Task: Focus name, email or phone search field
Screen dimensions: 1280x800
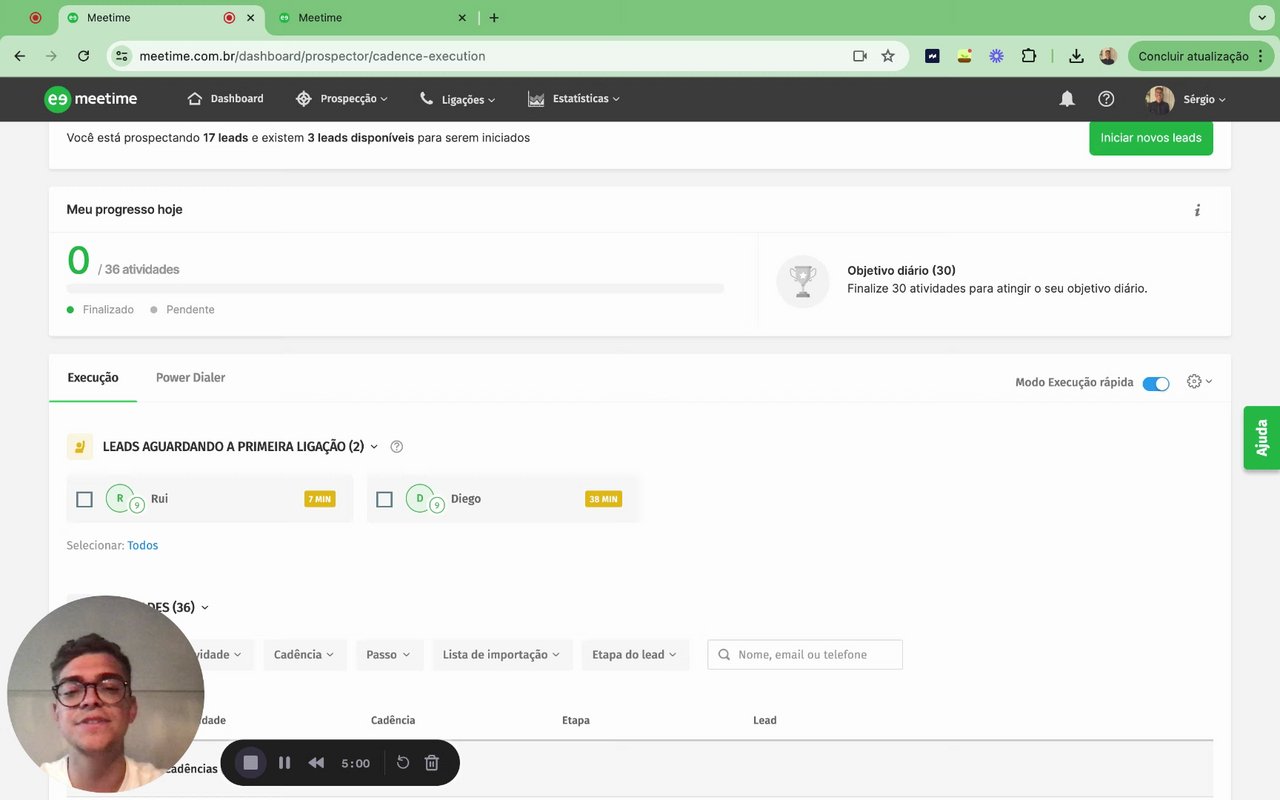Action: click(x=805, y=655)
